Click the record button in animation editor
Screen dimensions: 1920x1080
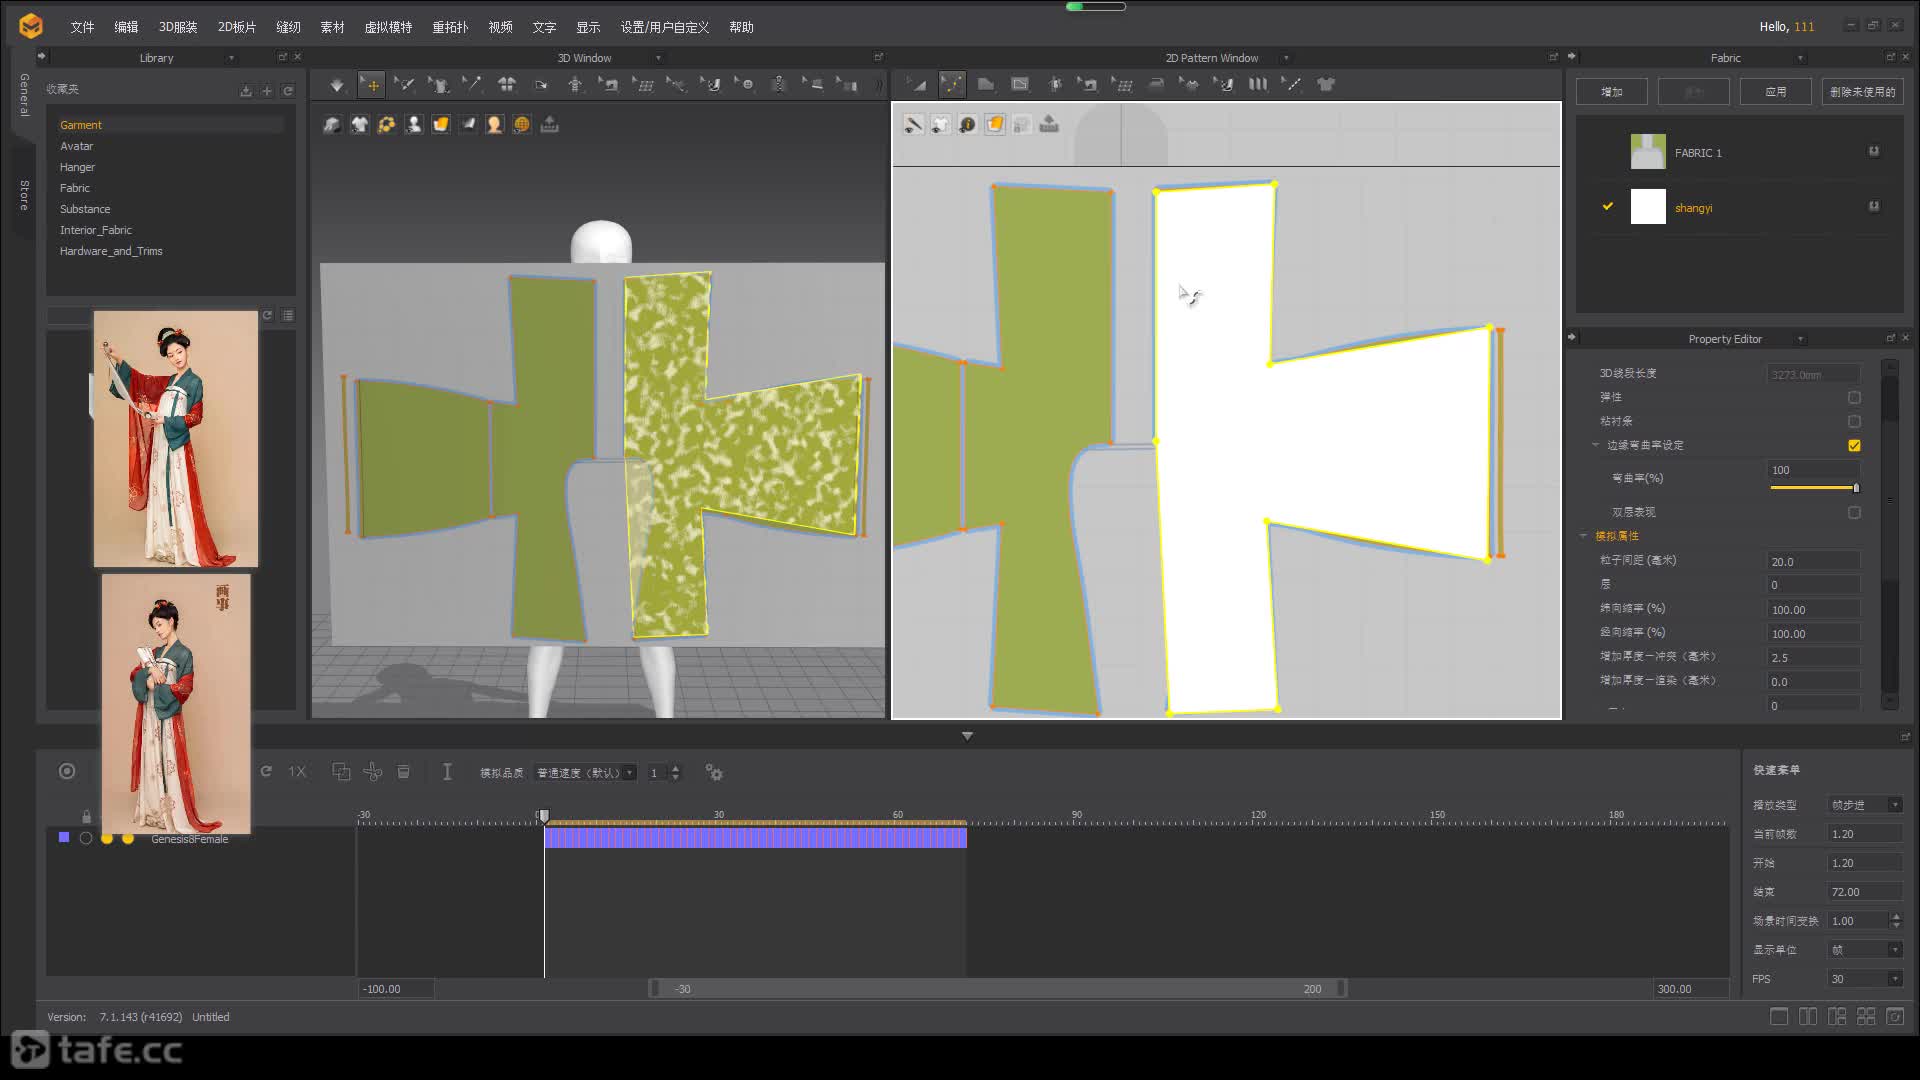tap(67, 771)
